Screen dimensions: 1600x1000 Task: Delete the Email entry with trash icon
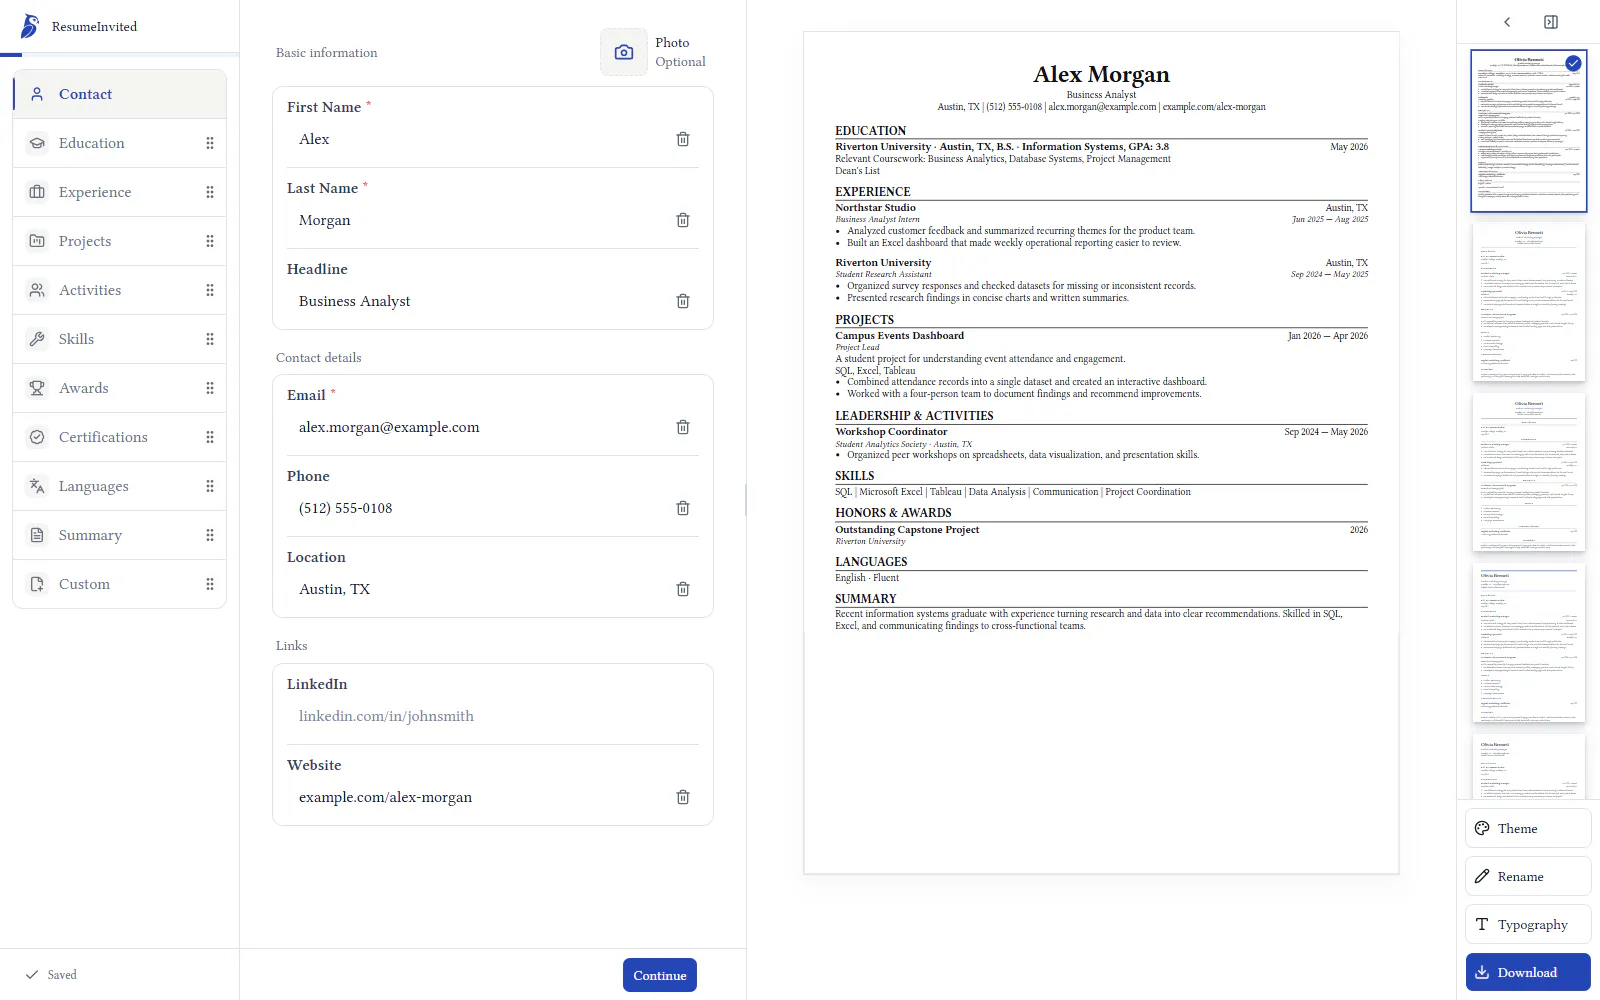[x=683, y=427]
